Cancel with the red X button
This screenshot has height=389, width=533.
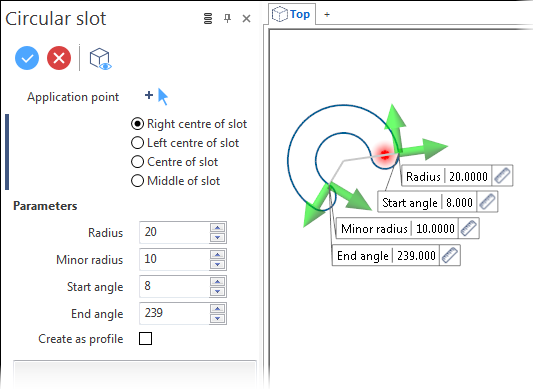(x=59, y=58)
